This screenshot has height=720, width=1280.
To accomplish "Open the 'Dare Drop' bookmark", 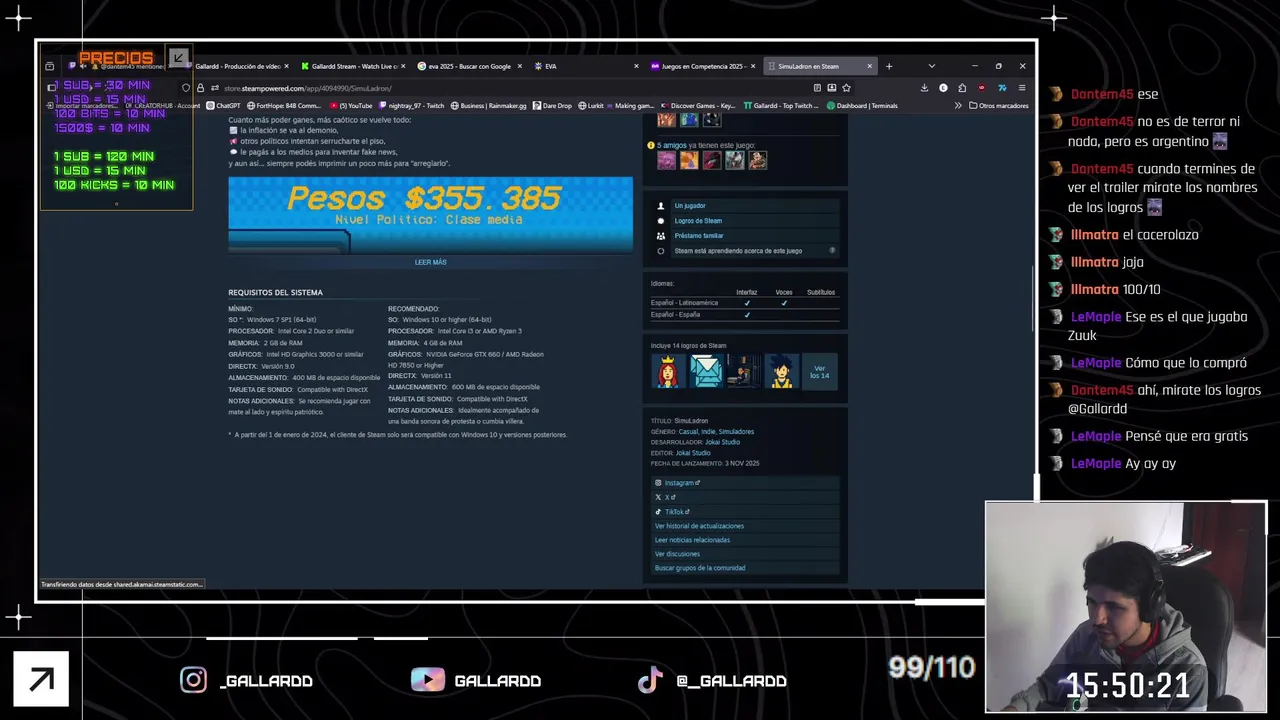I will (x=552, y=105).
